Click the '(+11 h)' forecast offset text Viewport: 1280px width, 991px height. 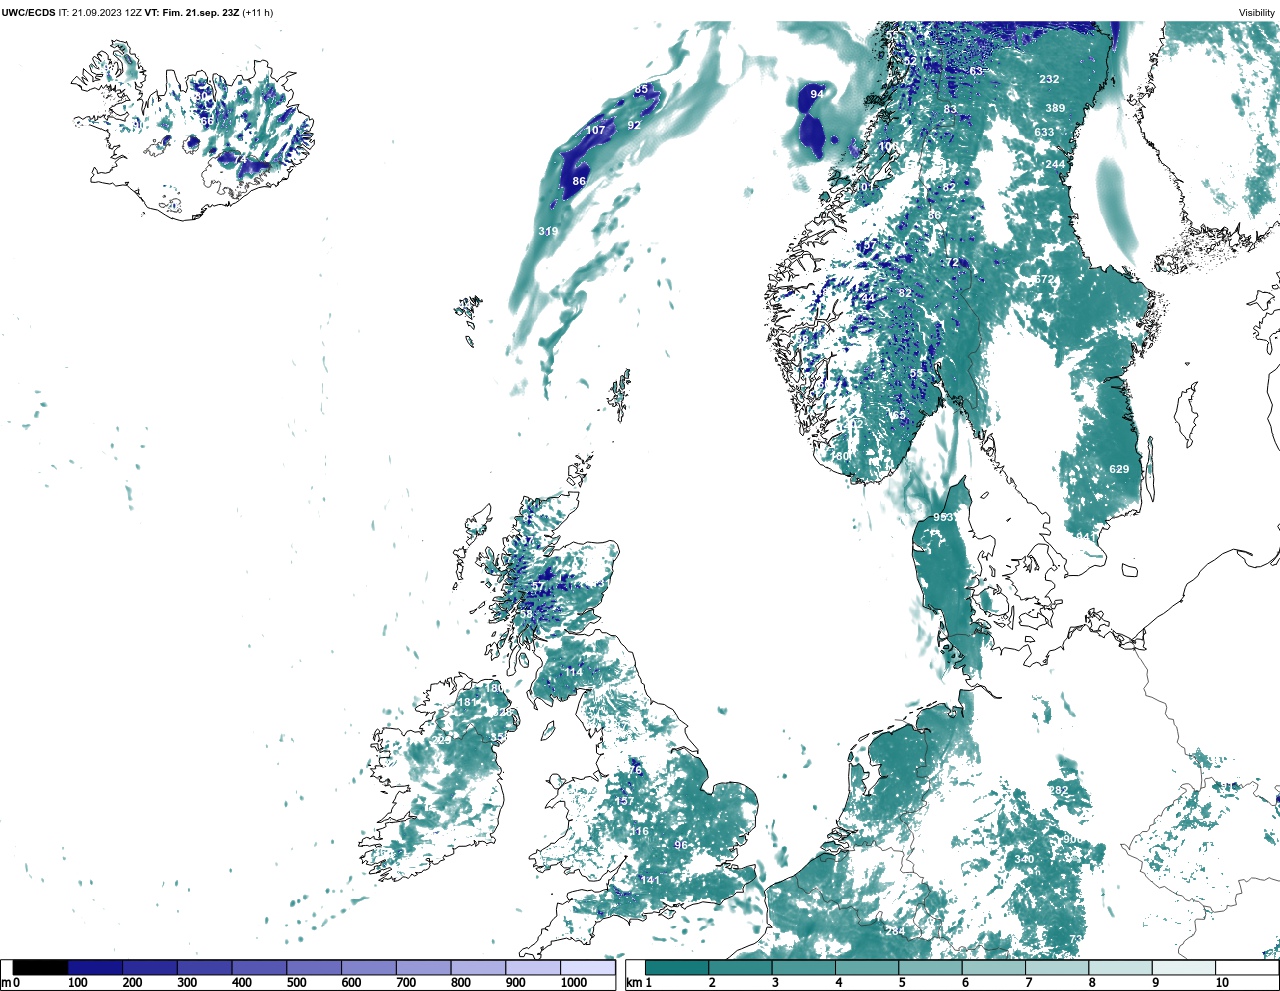[257, 13]
